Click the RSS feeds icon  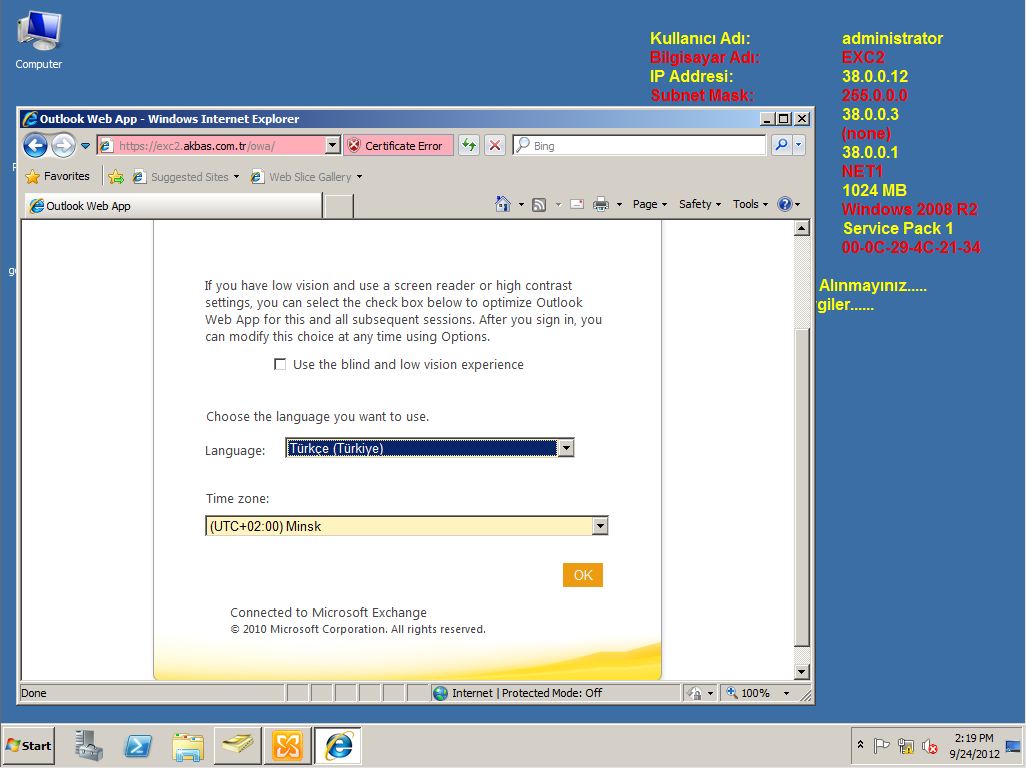[539, 205]
